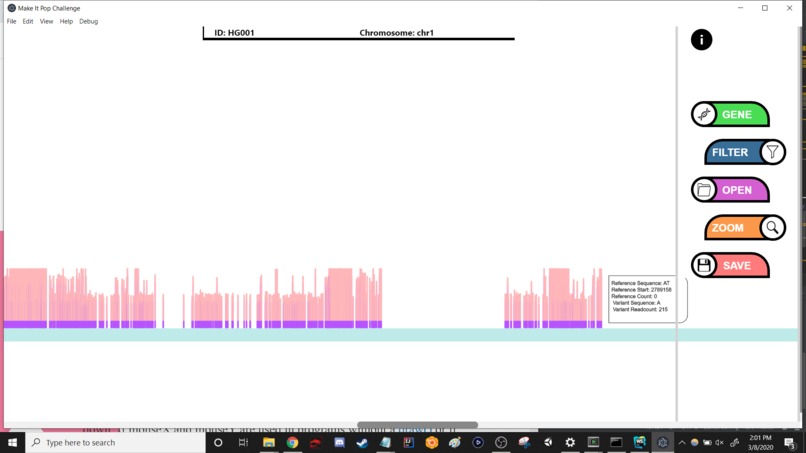Open the Windows Start menu
Screen dimensions: 806x453
coord(12,442)
